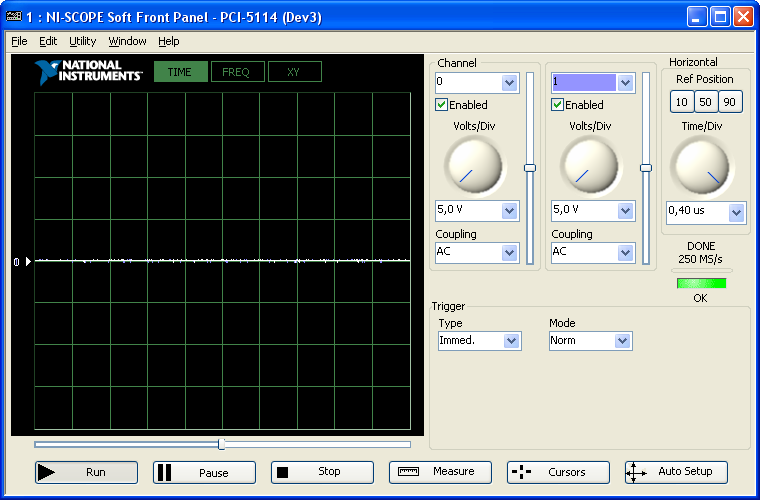Click the National Instruments logo
760x500 pixels.
[x=88, y=72]
